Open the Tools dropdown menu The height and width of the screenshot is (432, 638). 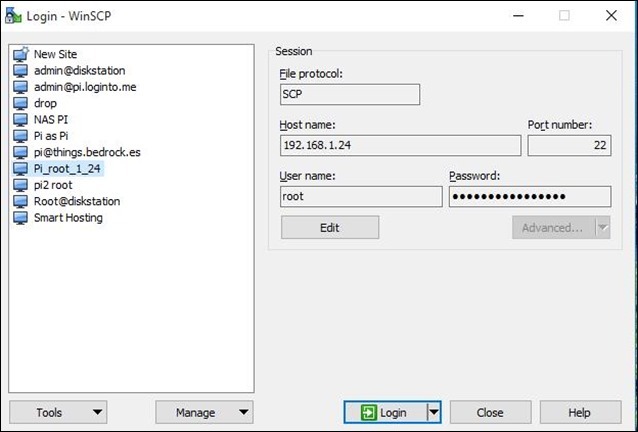click(58, 412)
